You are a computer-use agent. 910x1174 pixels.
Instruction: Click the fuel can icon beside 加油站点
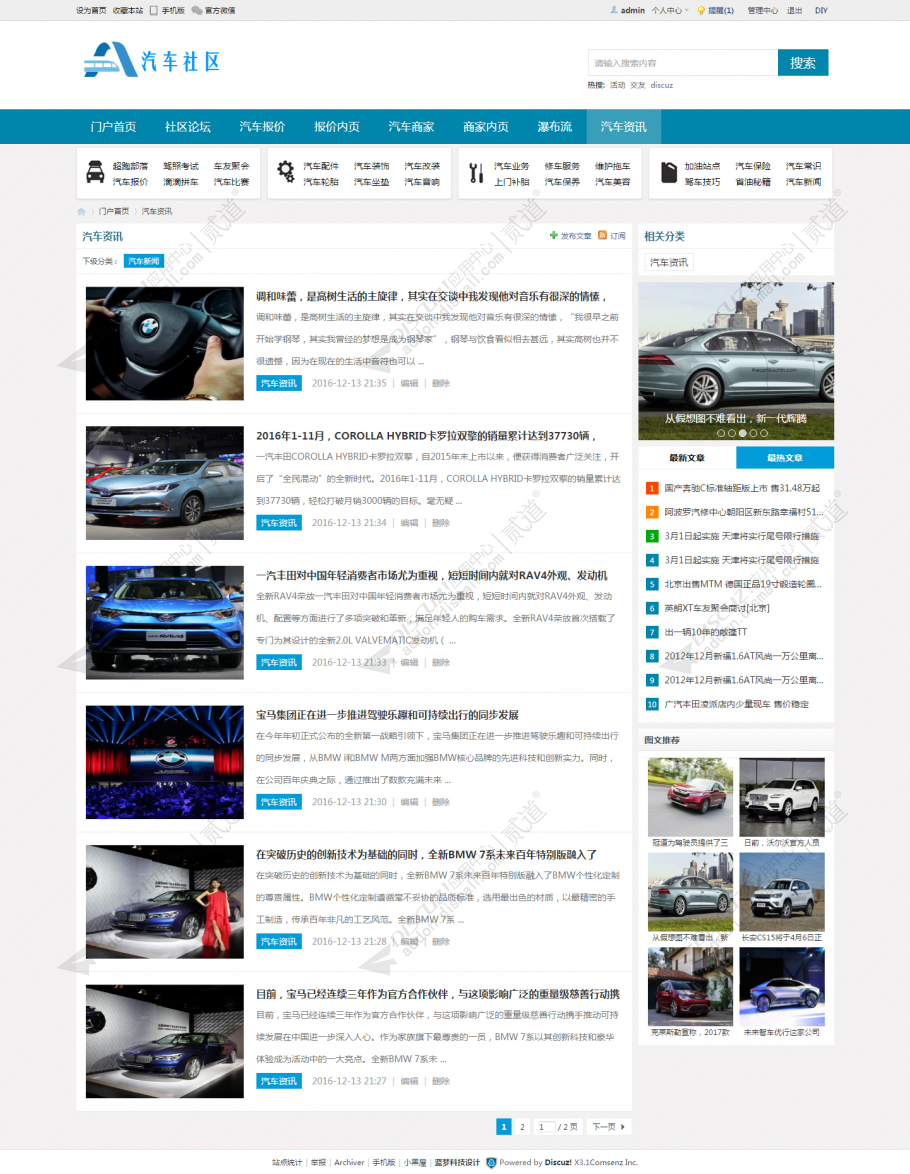(x=668, y=172)
